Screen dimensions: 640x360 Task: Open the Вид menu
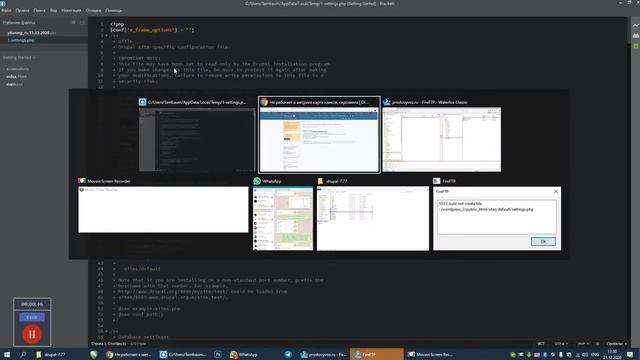coord(53,10)
